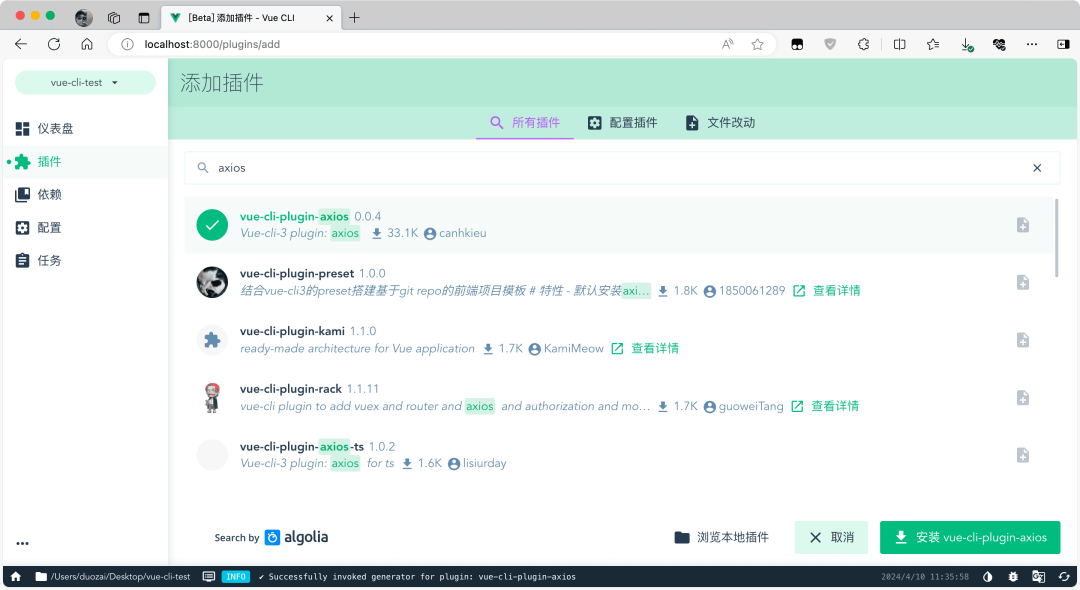Select the vue-cli-plugin-preset avatar

[x=212, y=282]
